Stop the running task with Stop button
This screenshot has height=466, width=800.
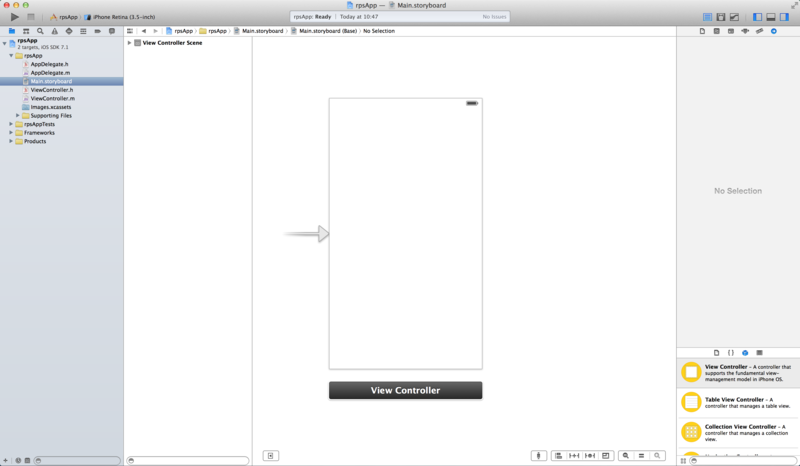pos(31,17)
